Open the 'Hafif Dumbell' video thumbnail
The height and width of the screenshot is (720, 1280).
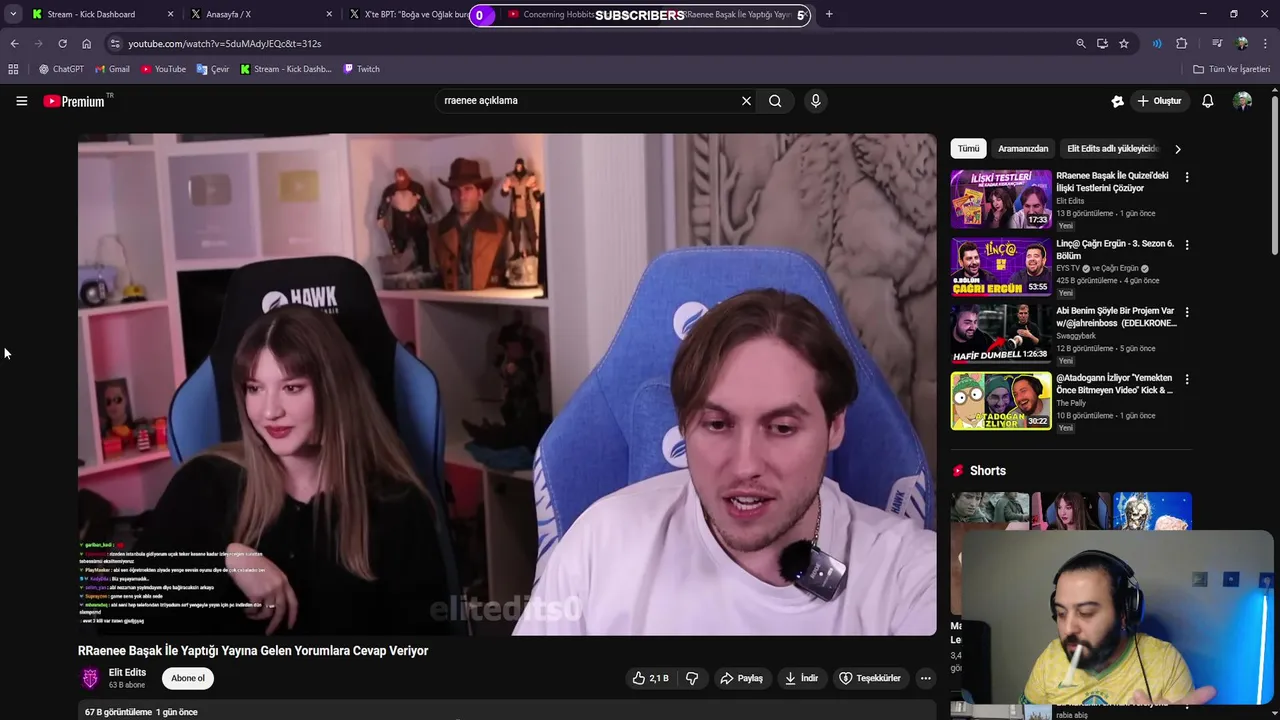(1001, 333)
